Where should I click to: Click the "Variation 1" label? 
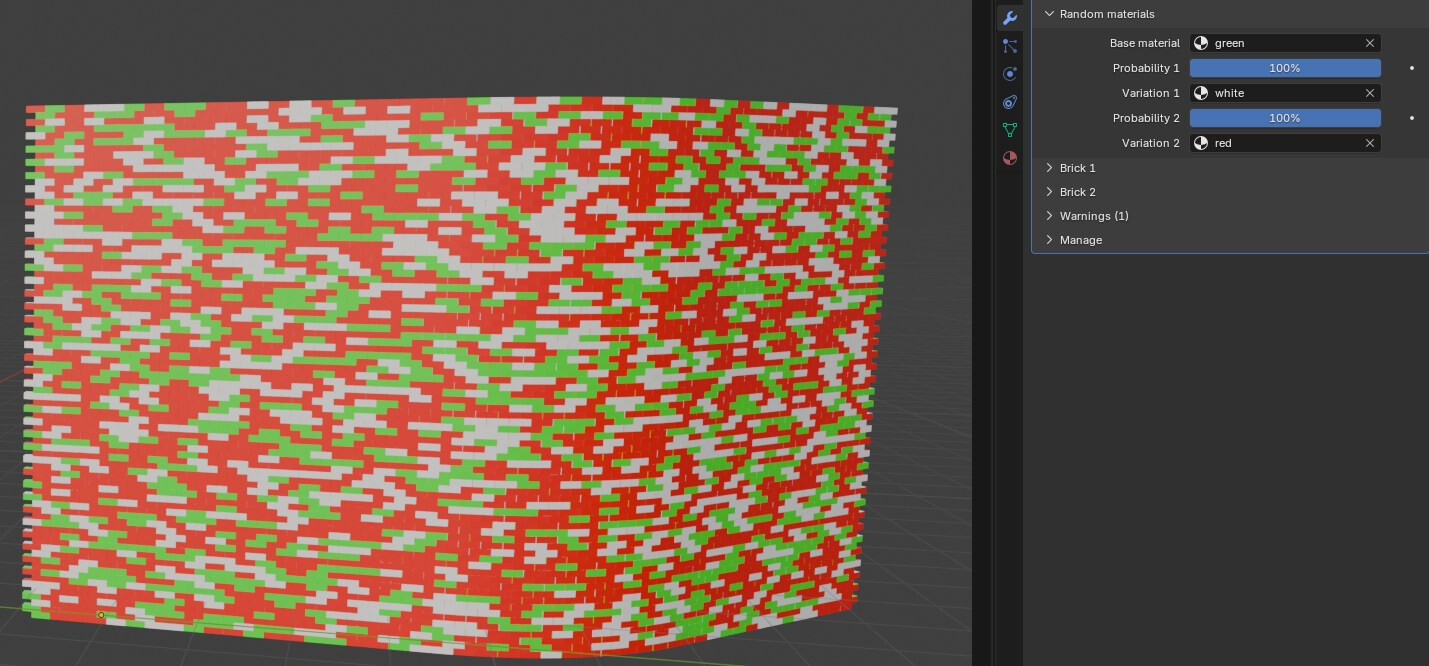click(x=1151, y=93)
